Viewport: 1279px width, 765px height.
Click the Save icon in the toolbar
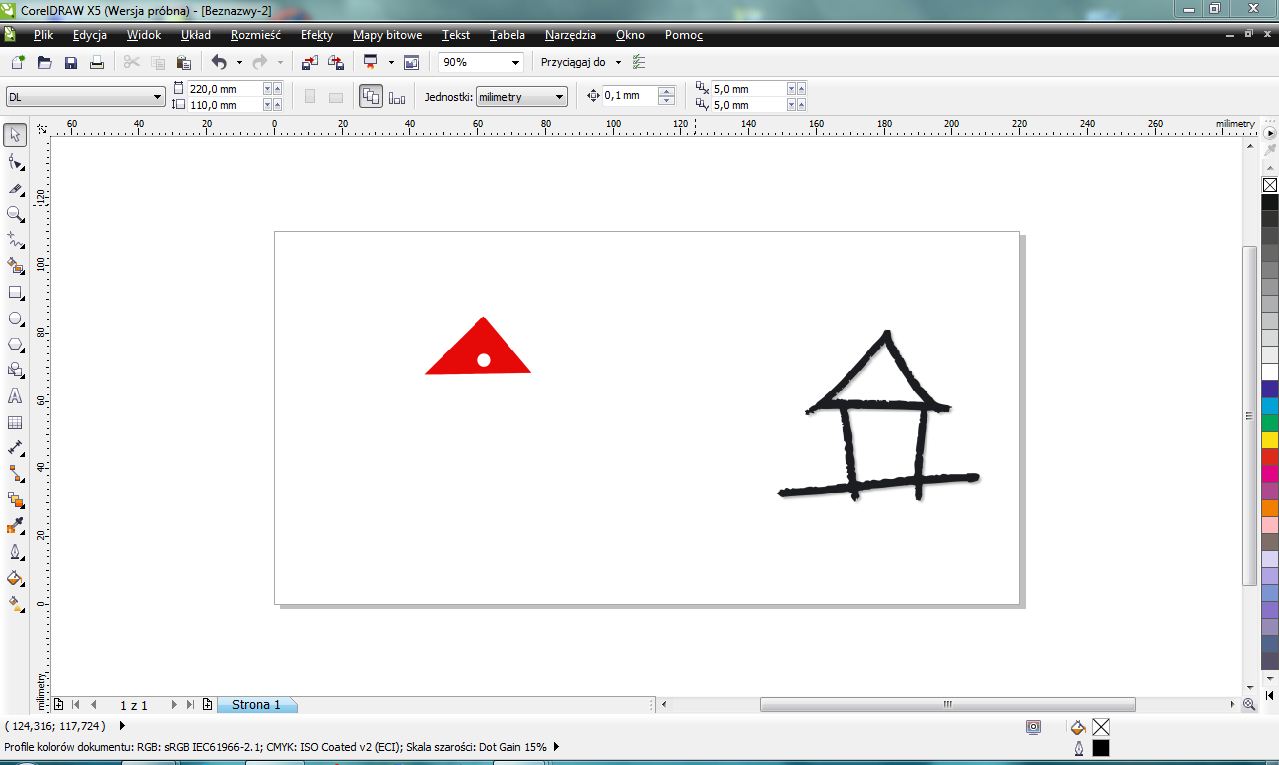click(71, 63)
